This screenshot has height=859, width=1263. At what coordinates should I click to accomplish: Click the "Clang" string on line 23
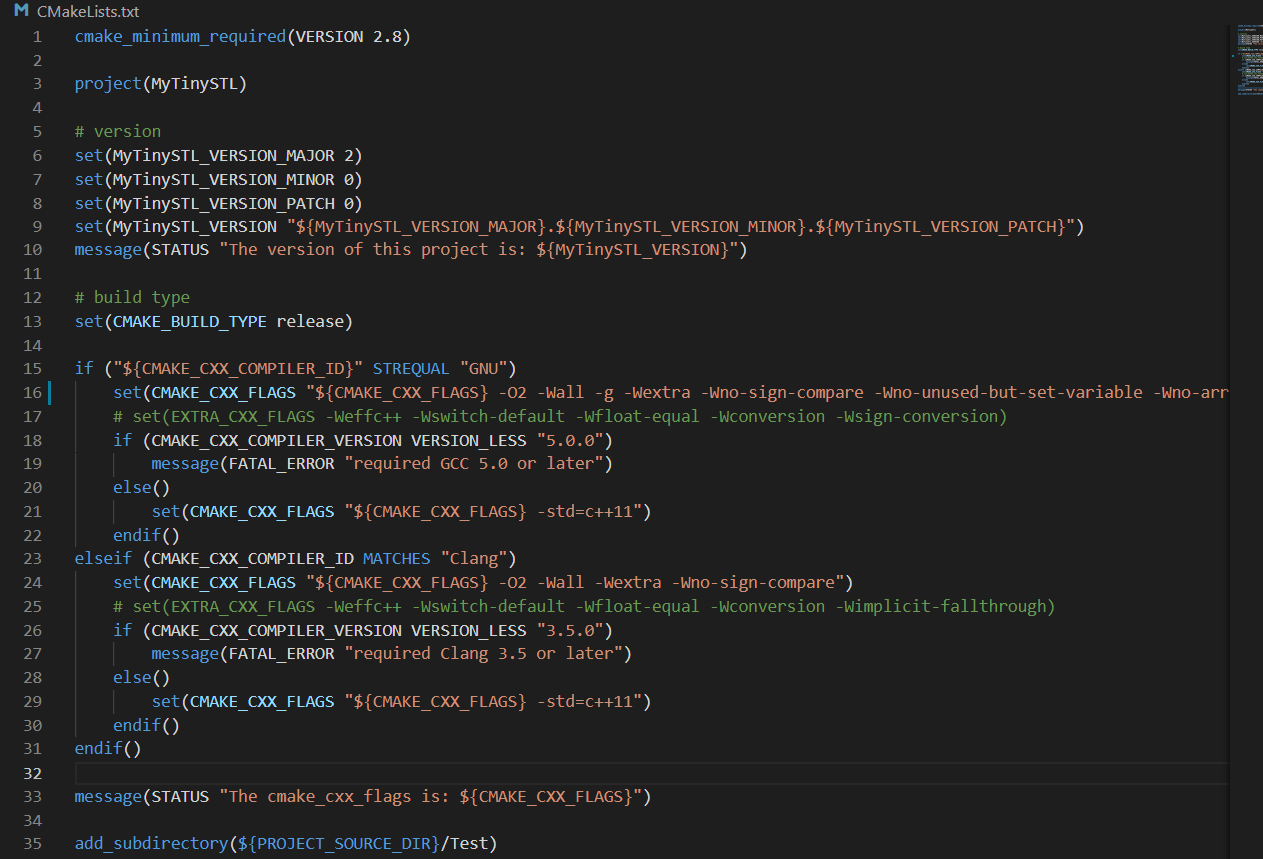[x=473, y=559]
